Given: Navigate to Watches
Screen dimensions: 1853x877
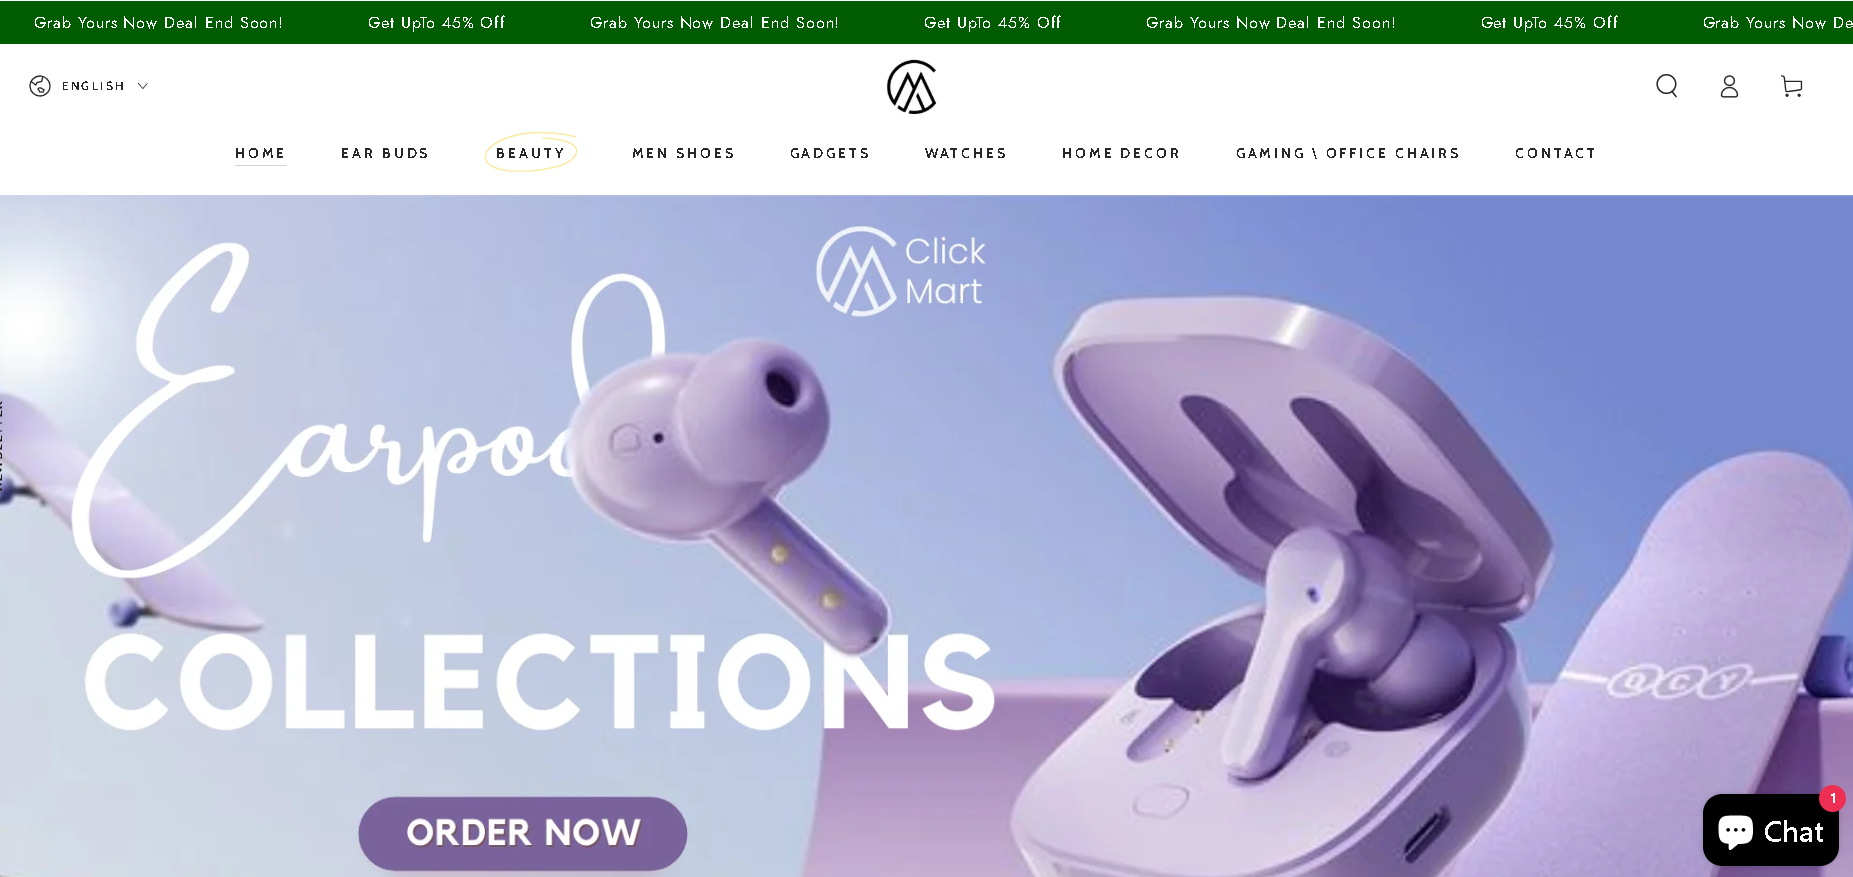Looking at the screenshot, I should point(966,153).
